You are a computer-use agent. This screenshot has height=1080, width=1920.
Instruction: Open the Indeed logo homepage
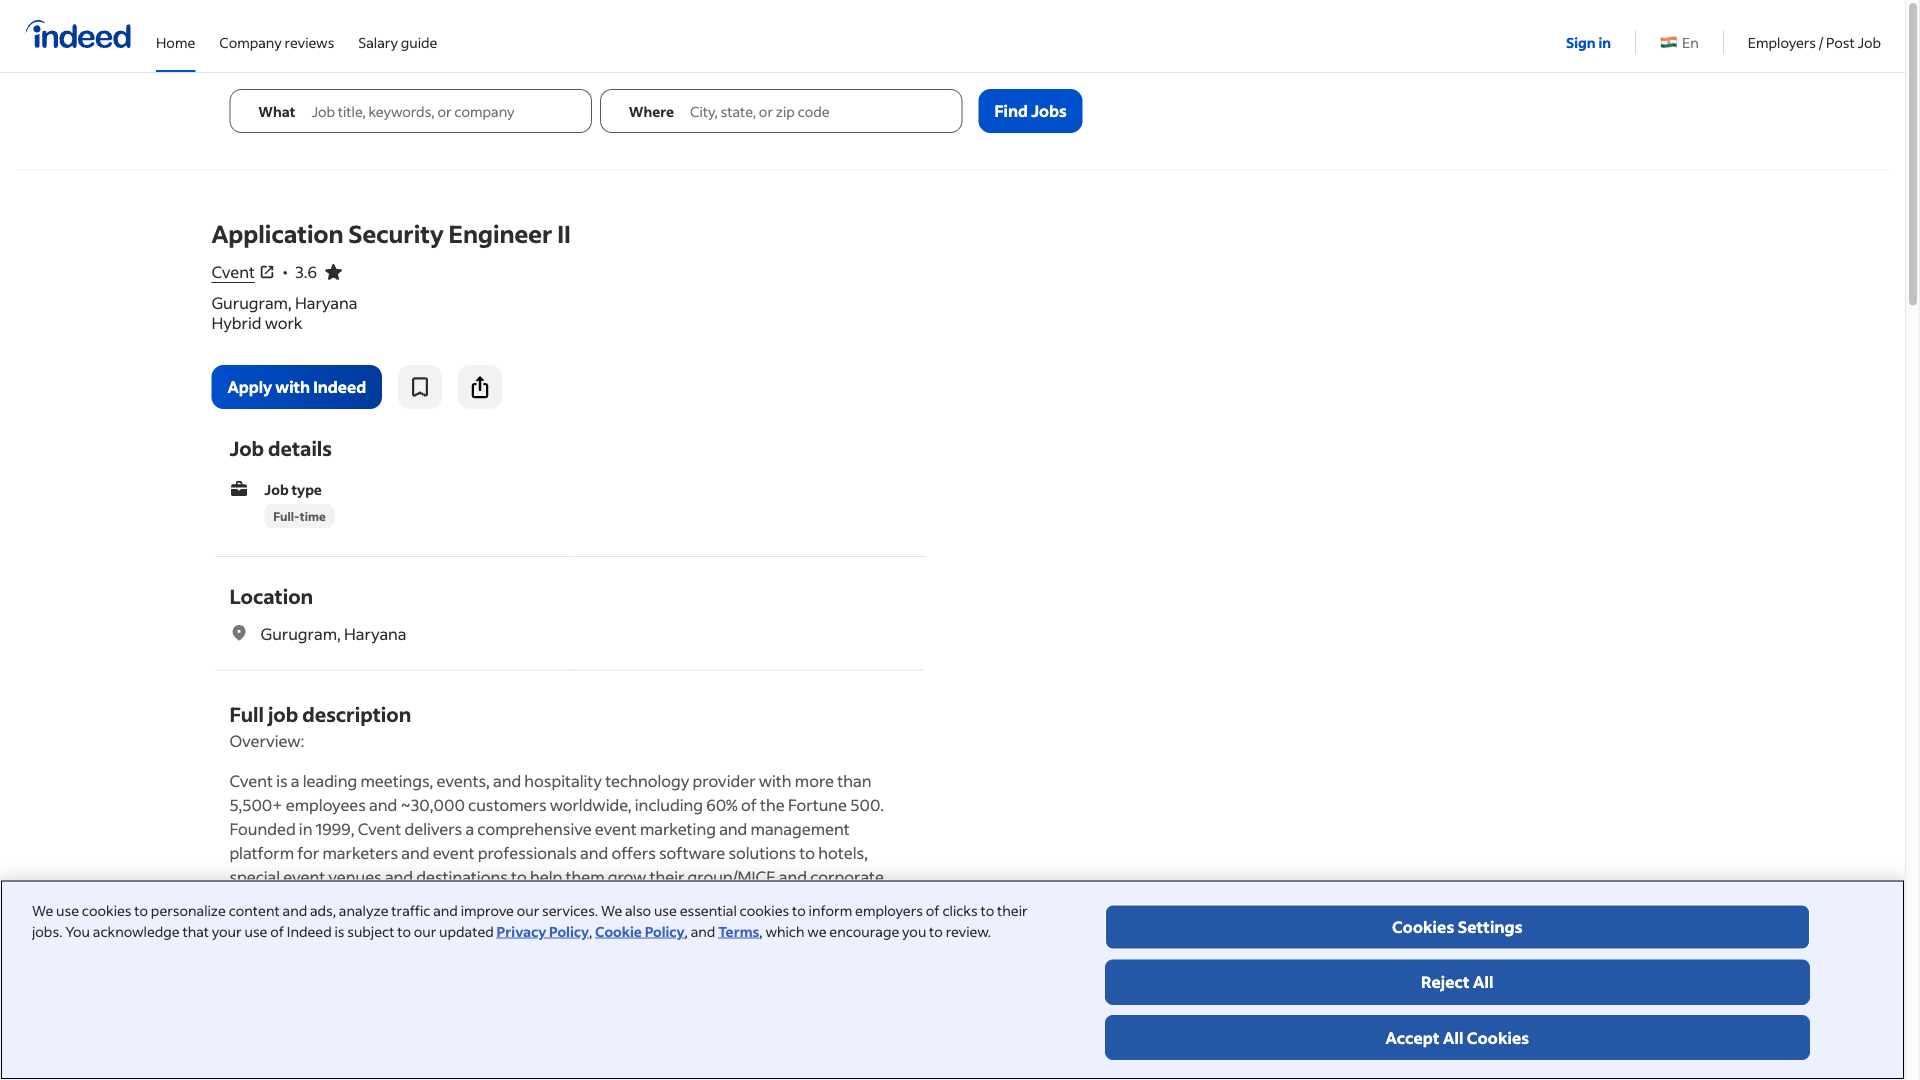tap(78, 36)
